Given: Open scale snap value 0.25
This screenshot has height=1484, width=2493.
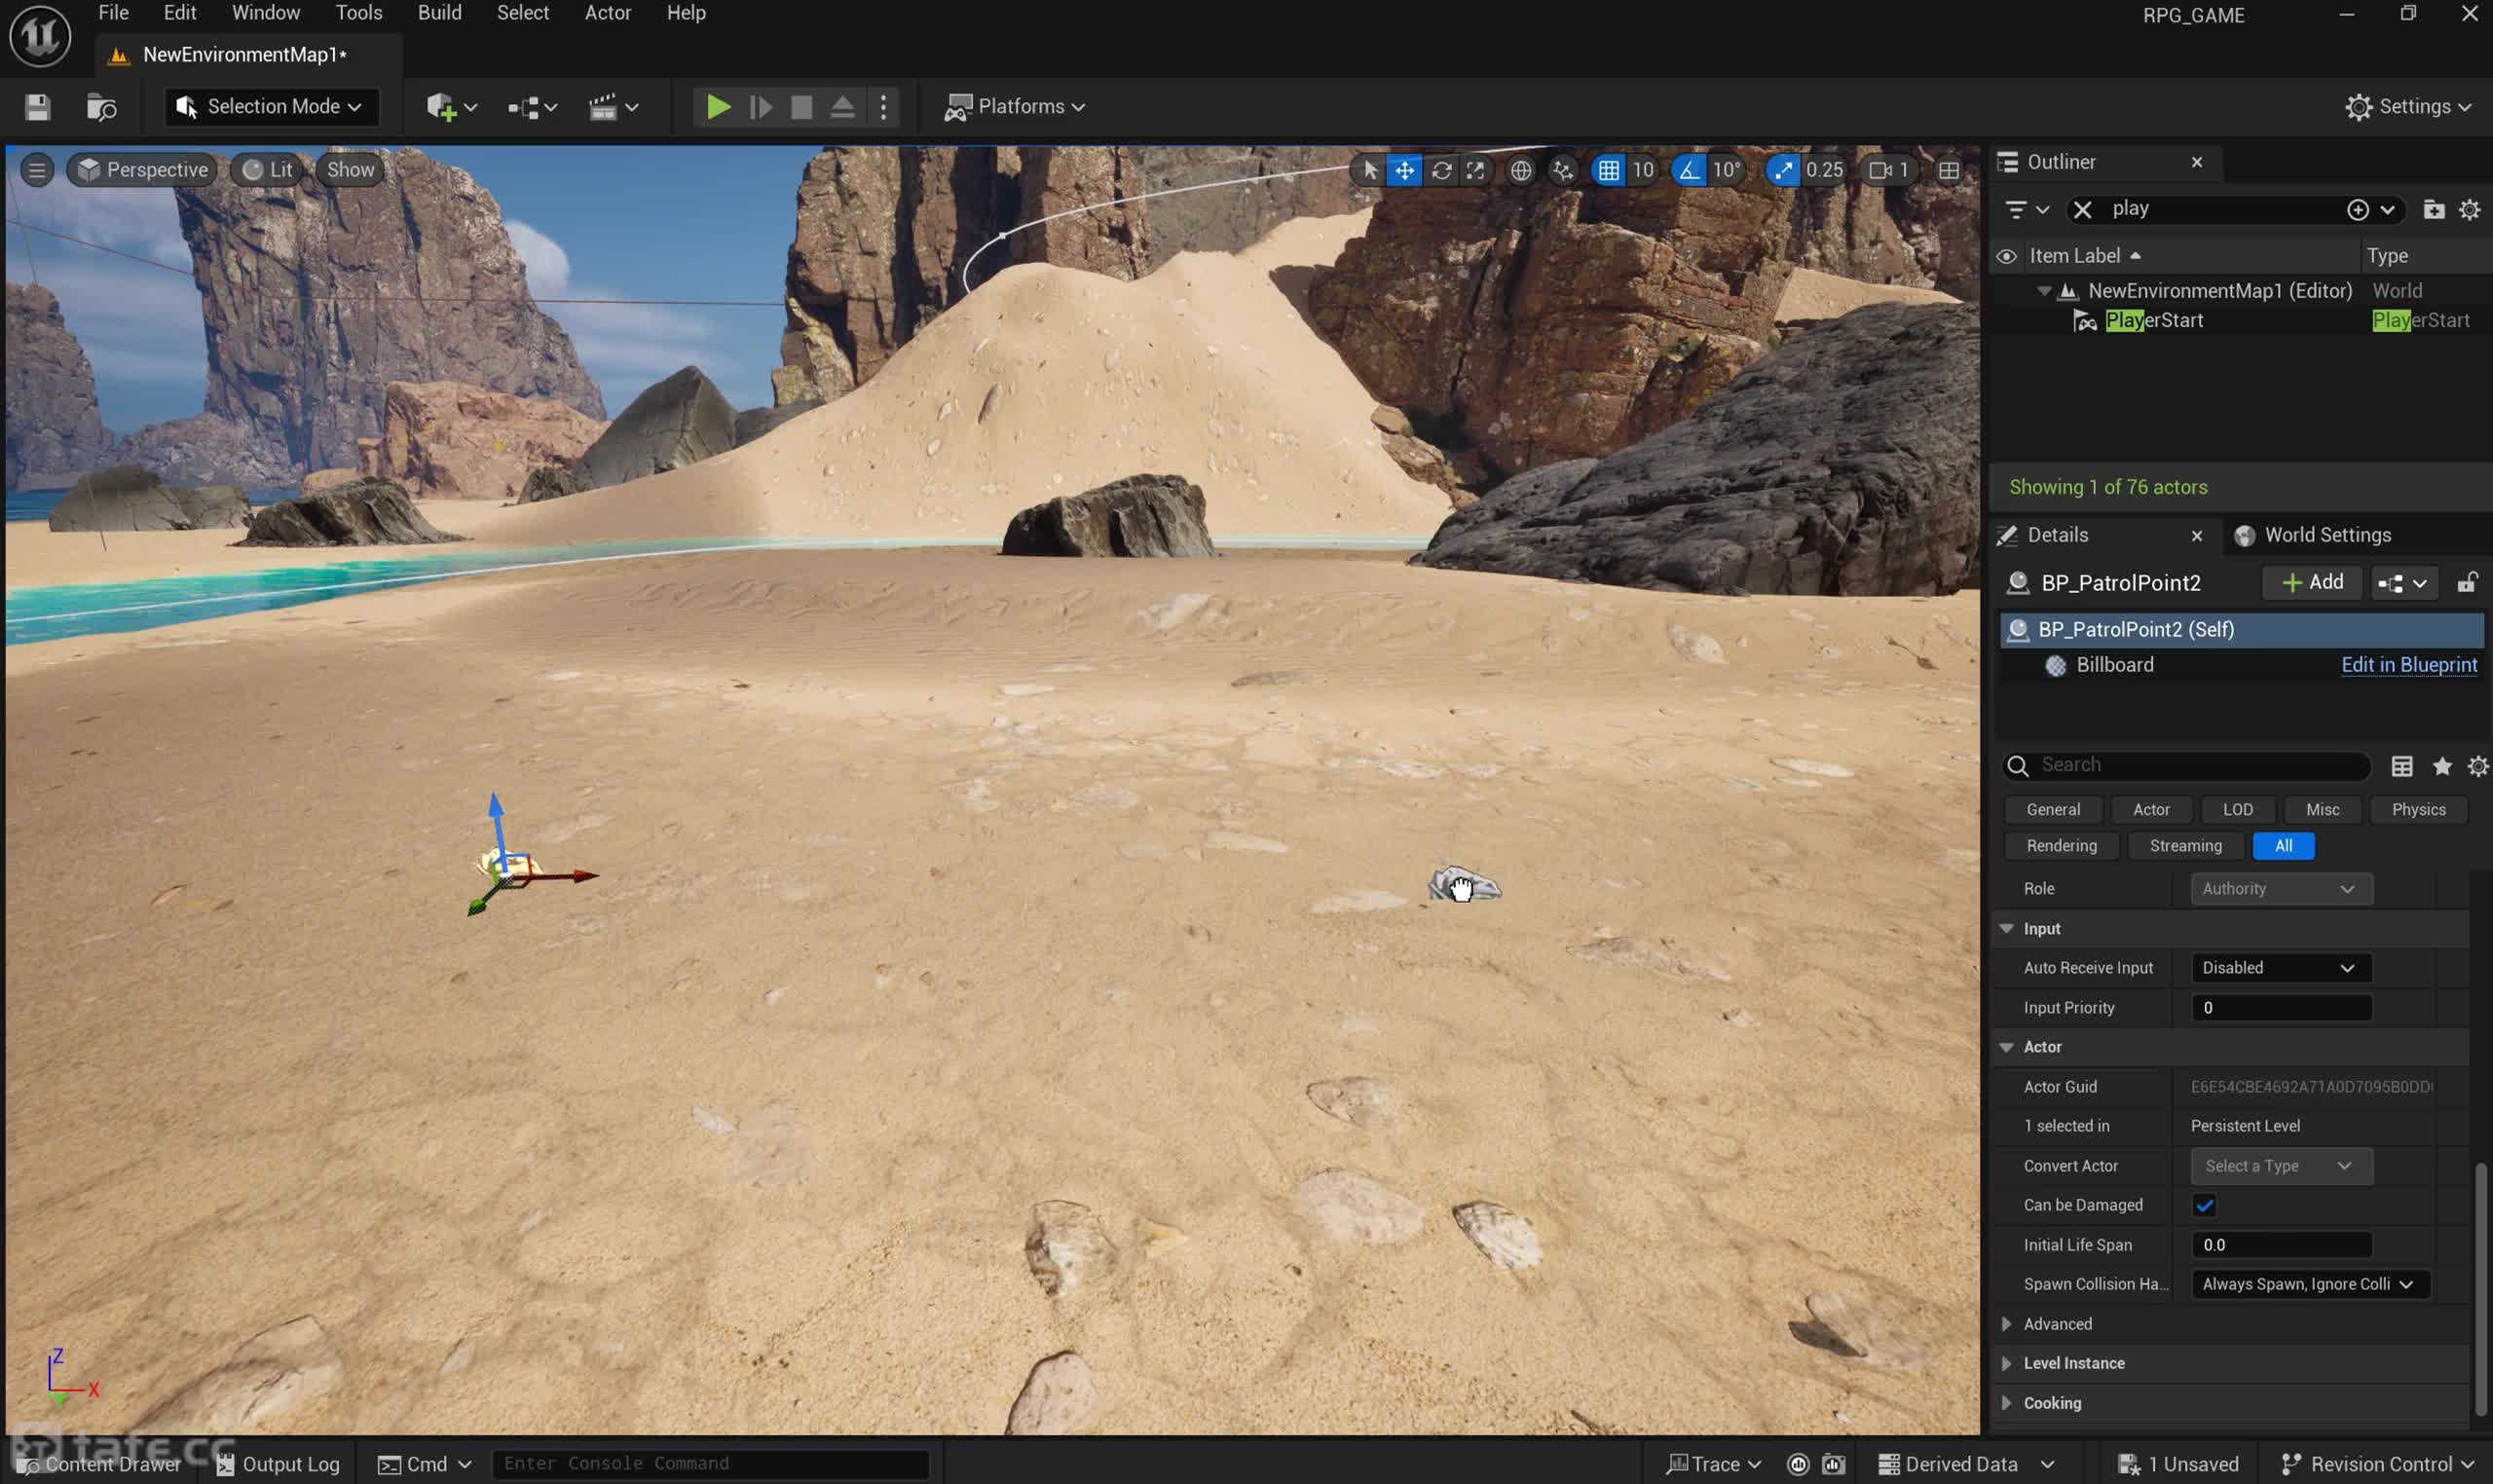Looking at the screenshot, I should click(x=1824, y=170).
